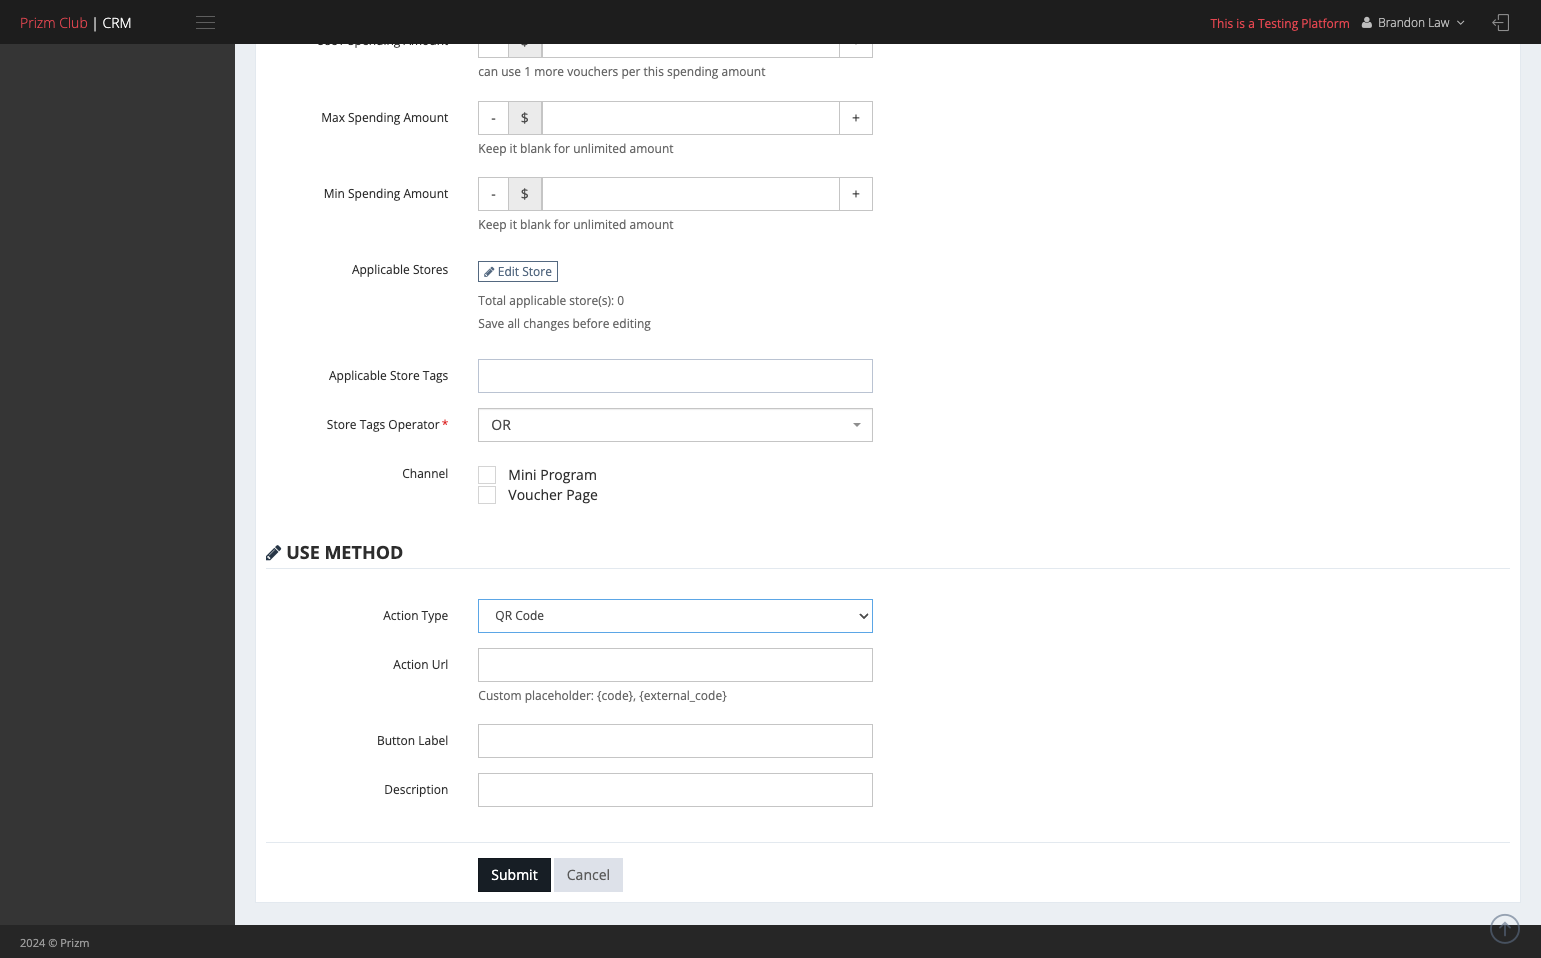Click the logout icon in header
The image size is (1541, 958).
pos(1500,23)
